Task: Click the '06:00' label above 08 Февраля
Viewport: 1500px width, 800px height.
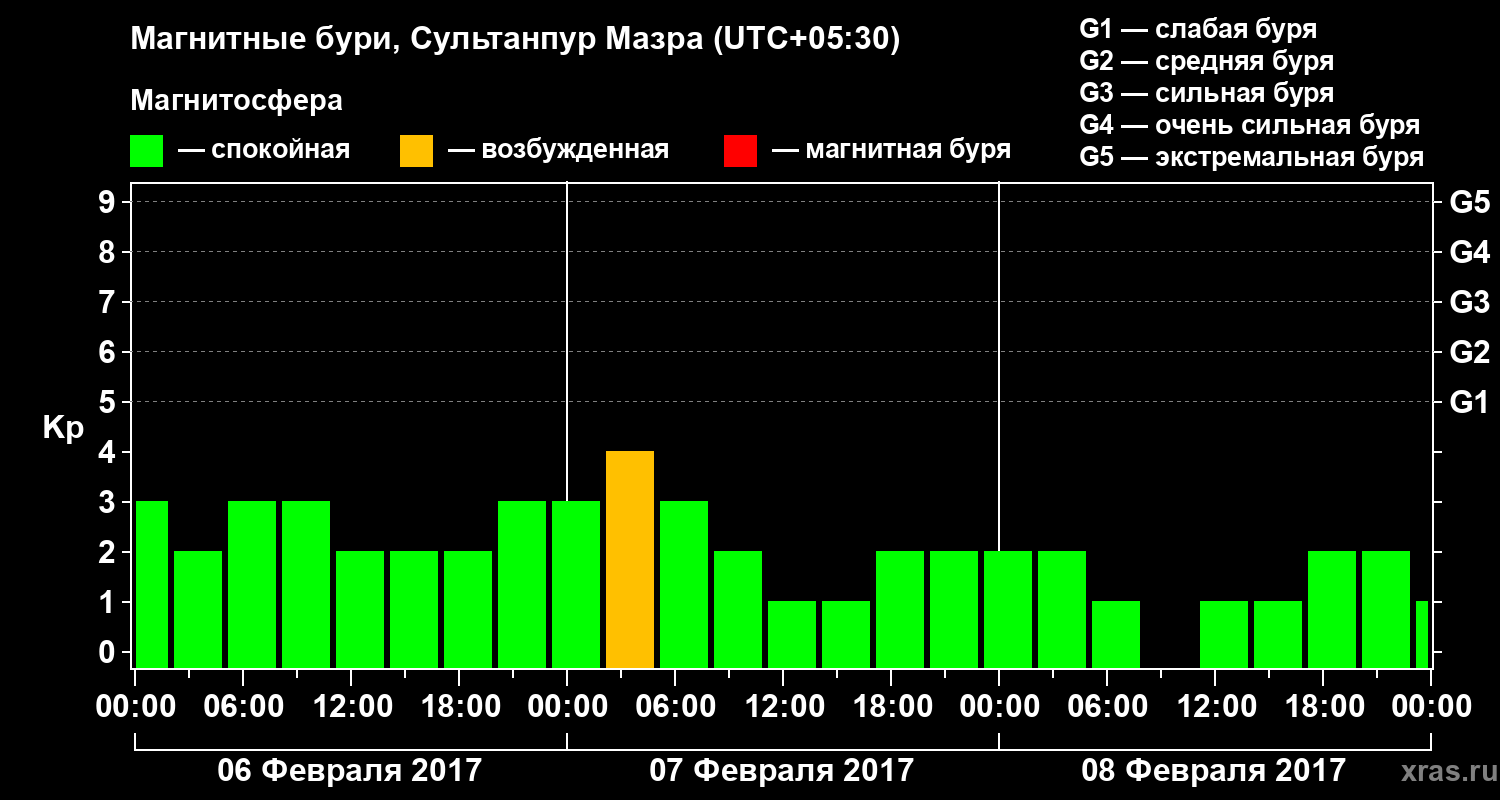Action: click(x=1107, y=706)
